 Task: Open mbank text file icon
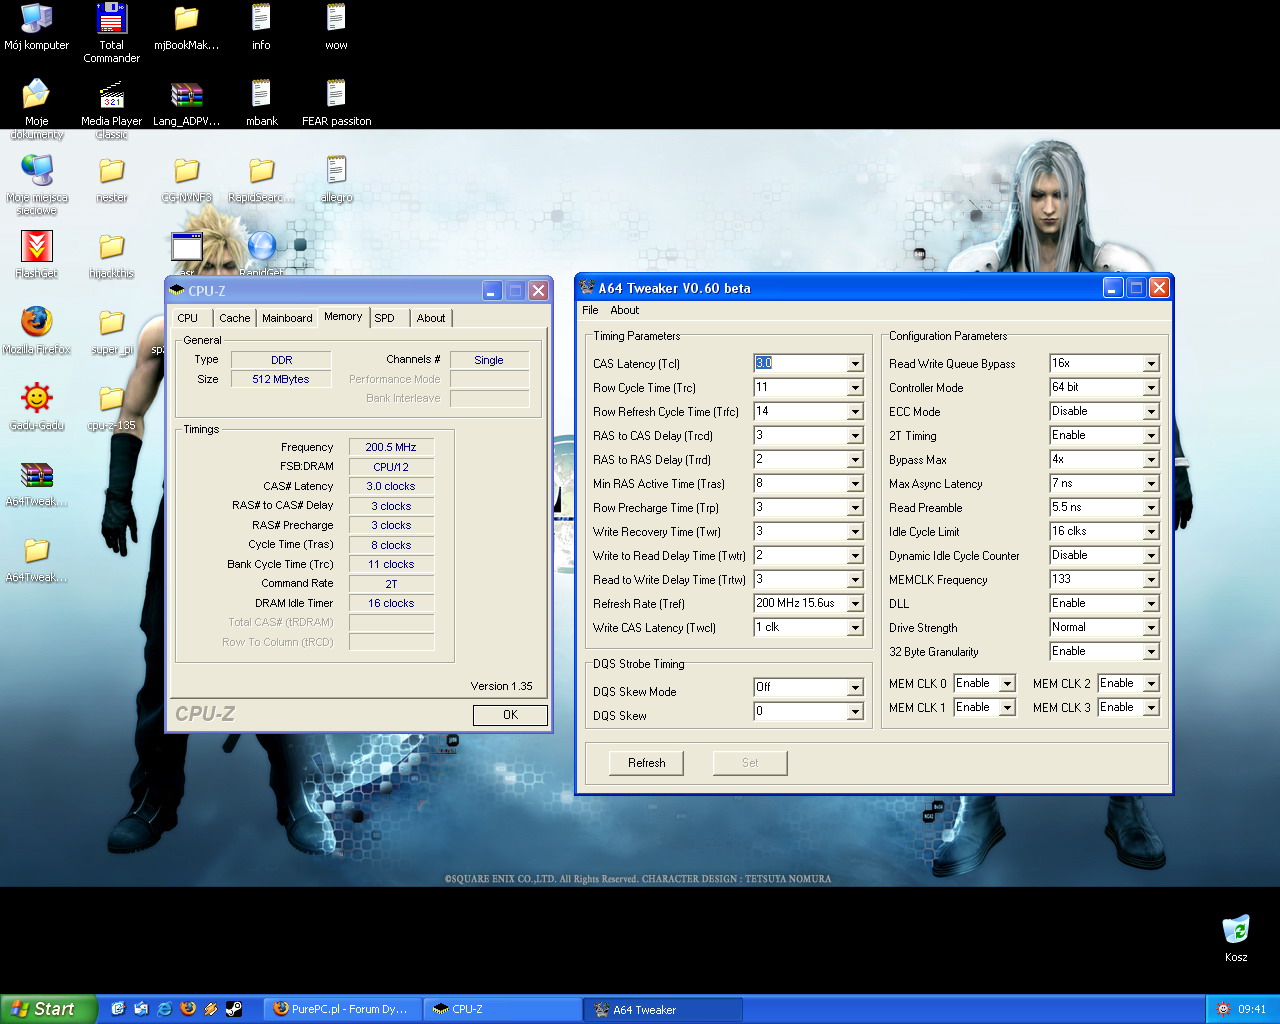[x=261, y=103]
